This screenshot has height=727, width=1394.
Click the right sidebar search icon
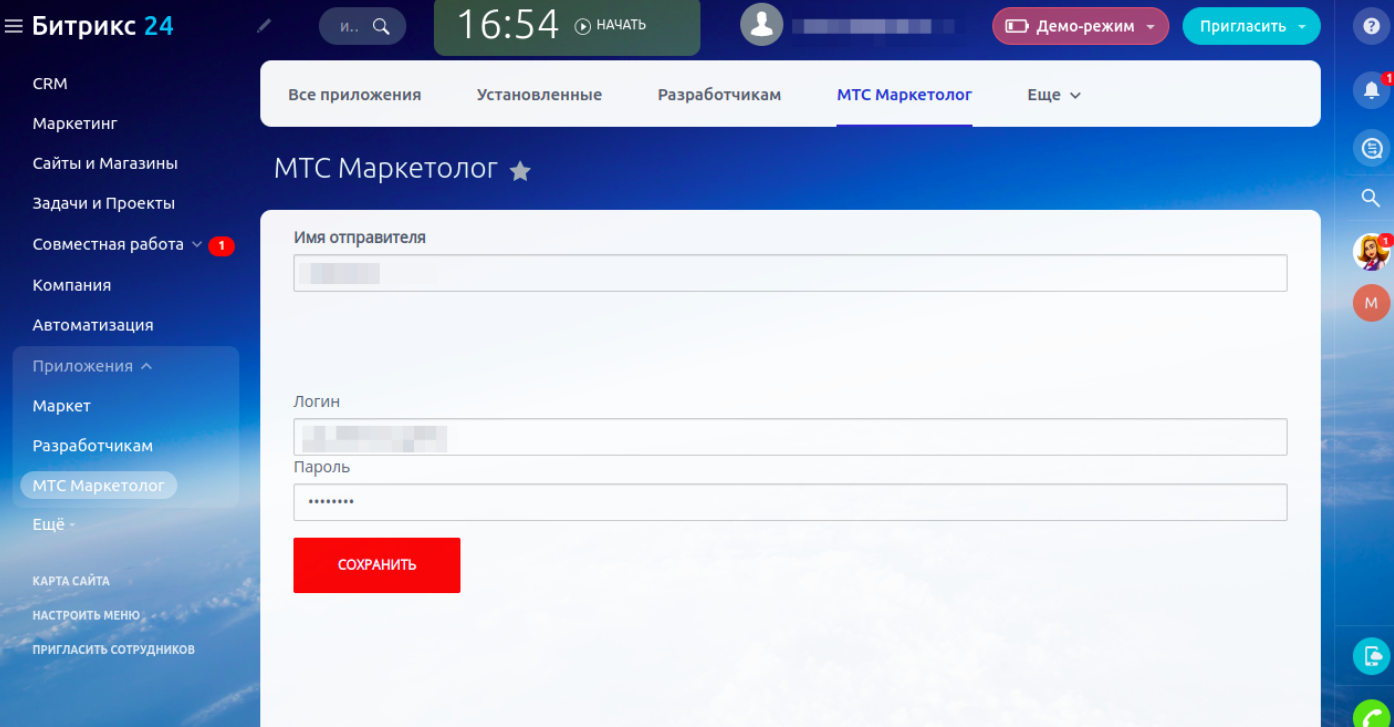1371,198
